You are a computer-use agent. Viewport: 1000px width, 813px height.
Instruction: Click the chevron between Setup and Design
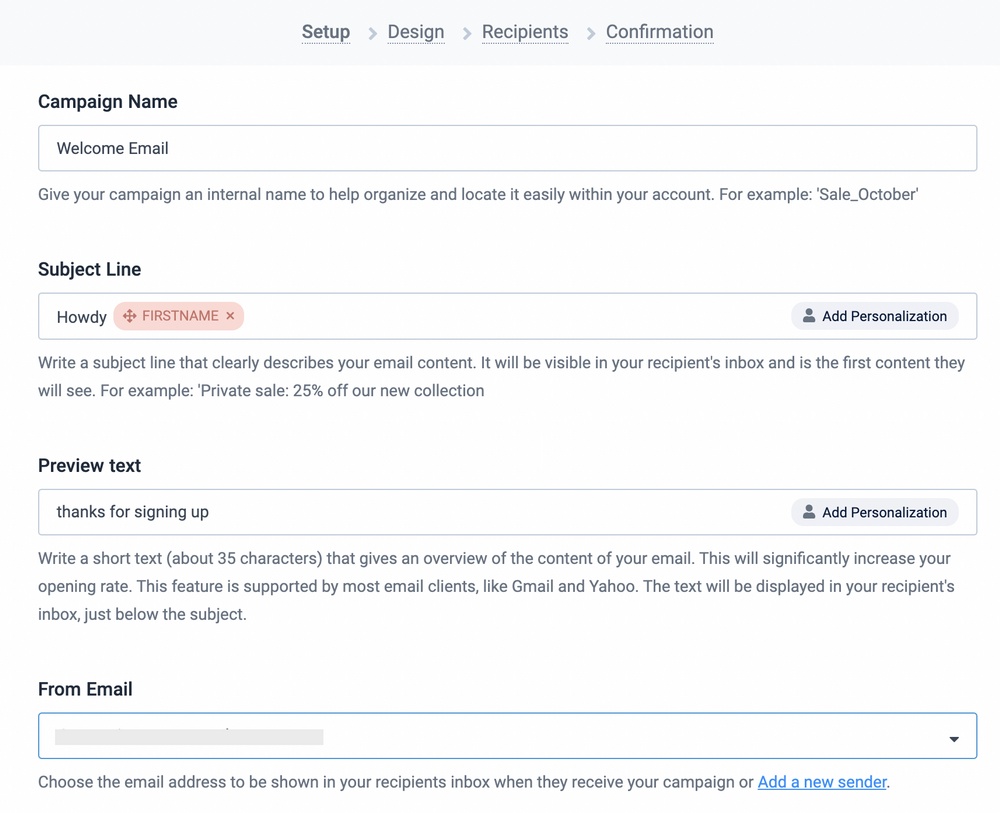(x=372, y=33)
